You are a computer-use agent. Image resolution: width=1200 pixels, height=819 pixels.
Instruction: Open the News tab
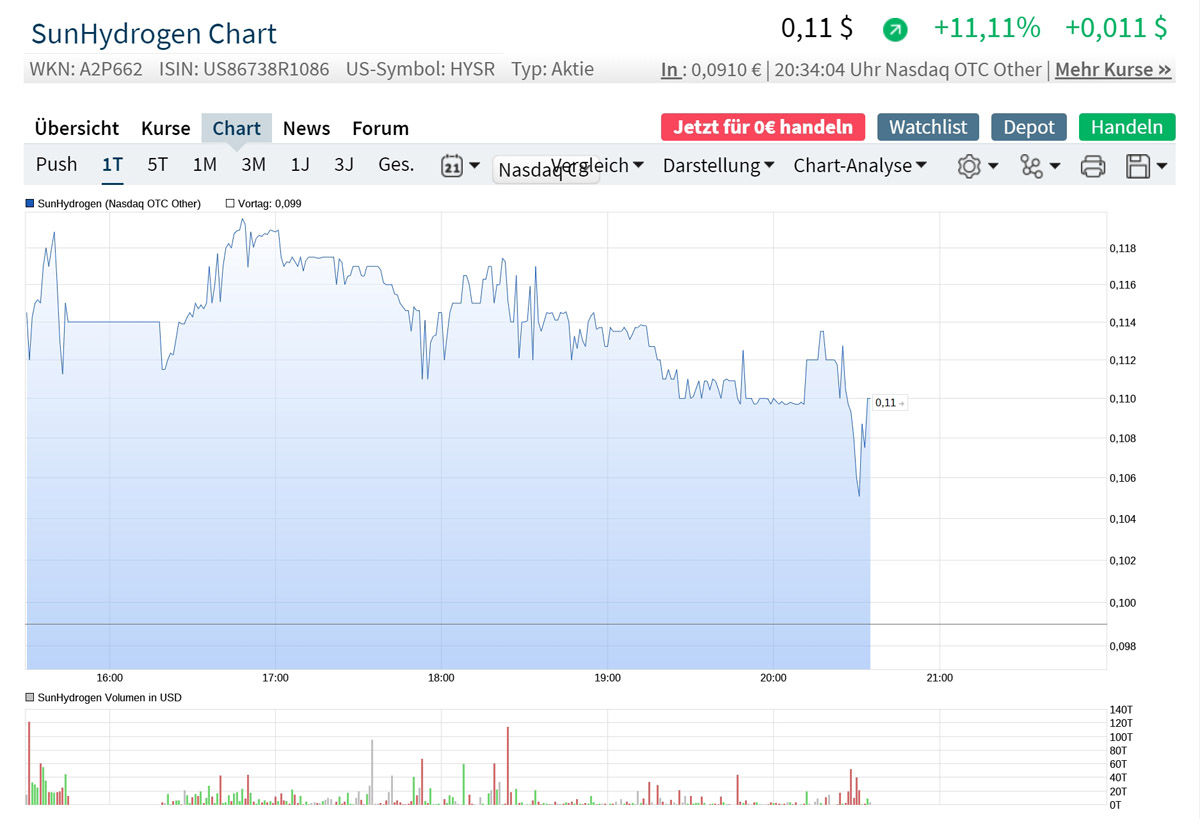(306, 128)
